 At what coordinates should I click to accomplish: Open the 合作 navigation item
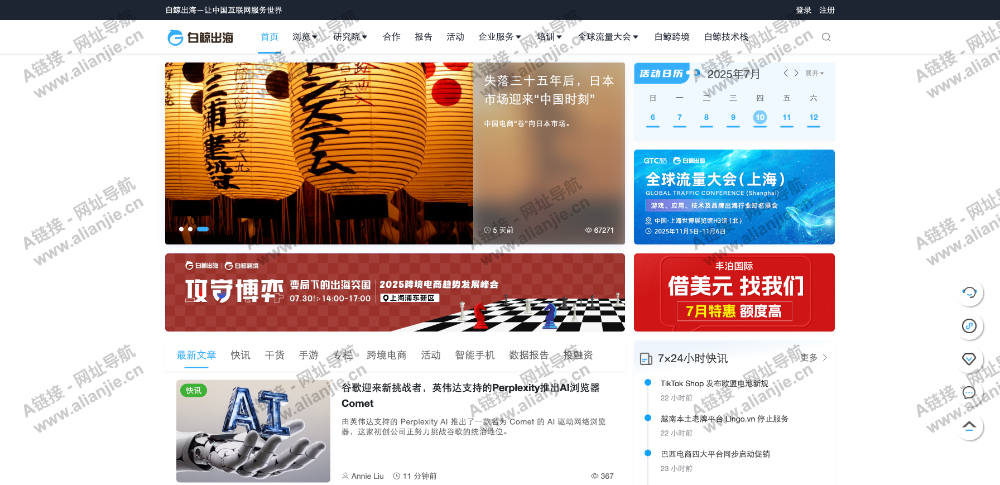click(392, 37)
